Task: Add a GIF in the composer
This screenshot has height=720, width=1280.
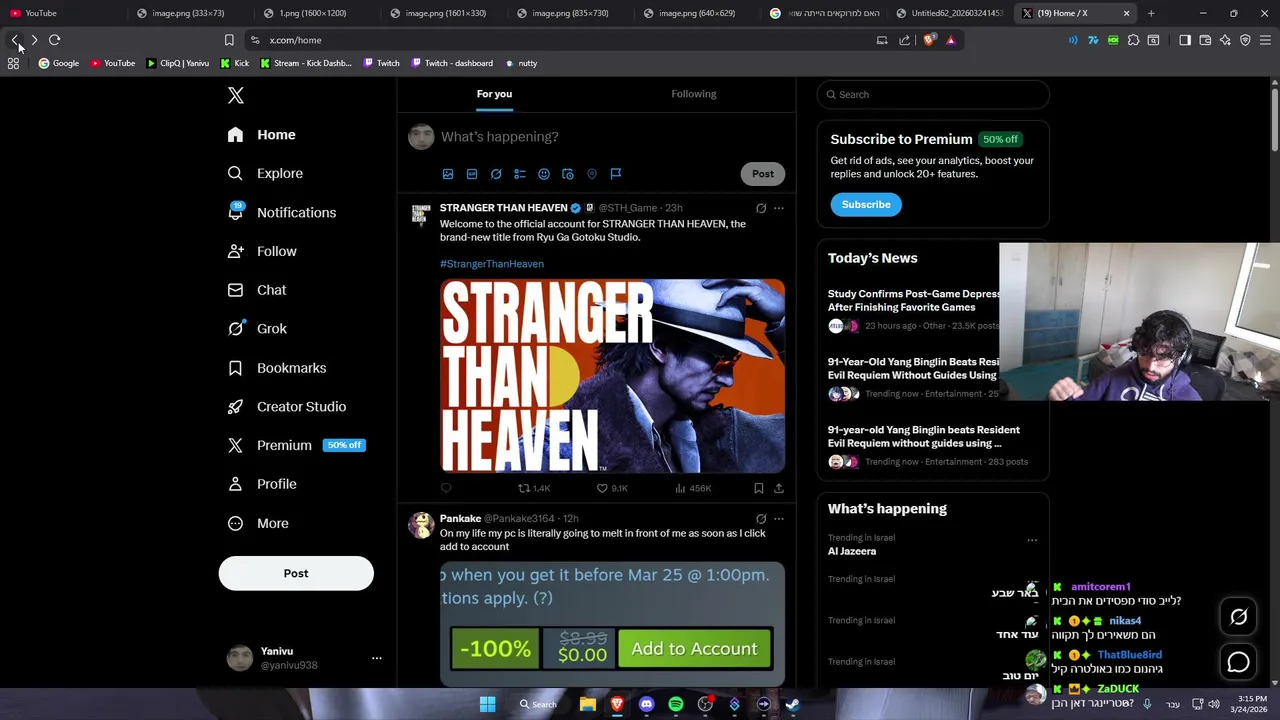Action: pos(472,174)
